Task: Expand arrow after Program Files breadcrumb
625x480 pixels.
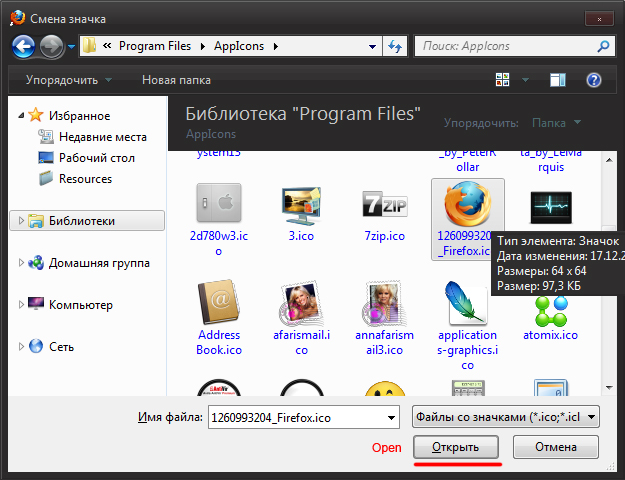Action: coord(202,47)
